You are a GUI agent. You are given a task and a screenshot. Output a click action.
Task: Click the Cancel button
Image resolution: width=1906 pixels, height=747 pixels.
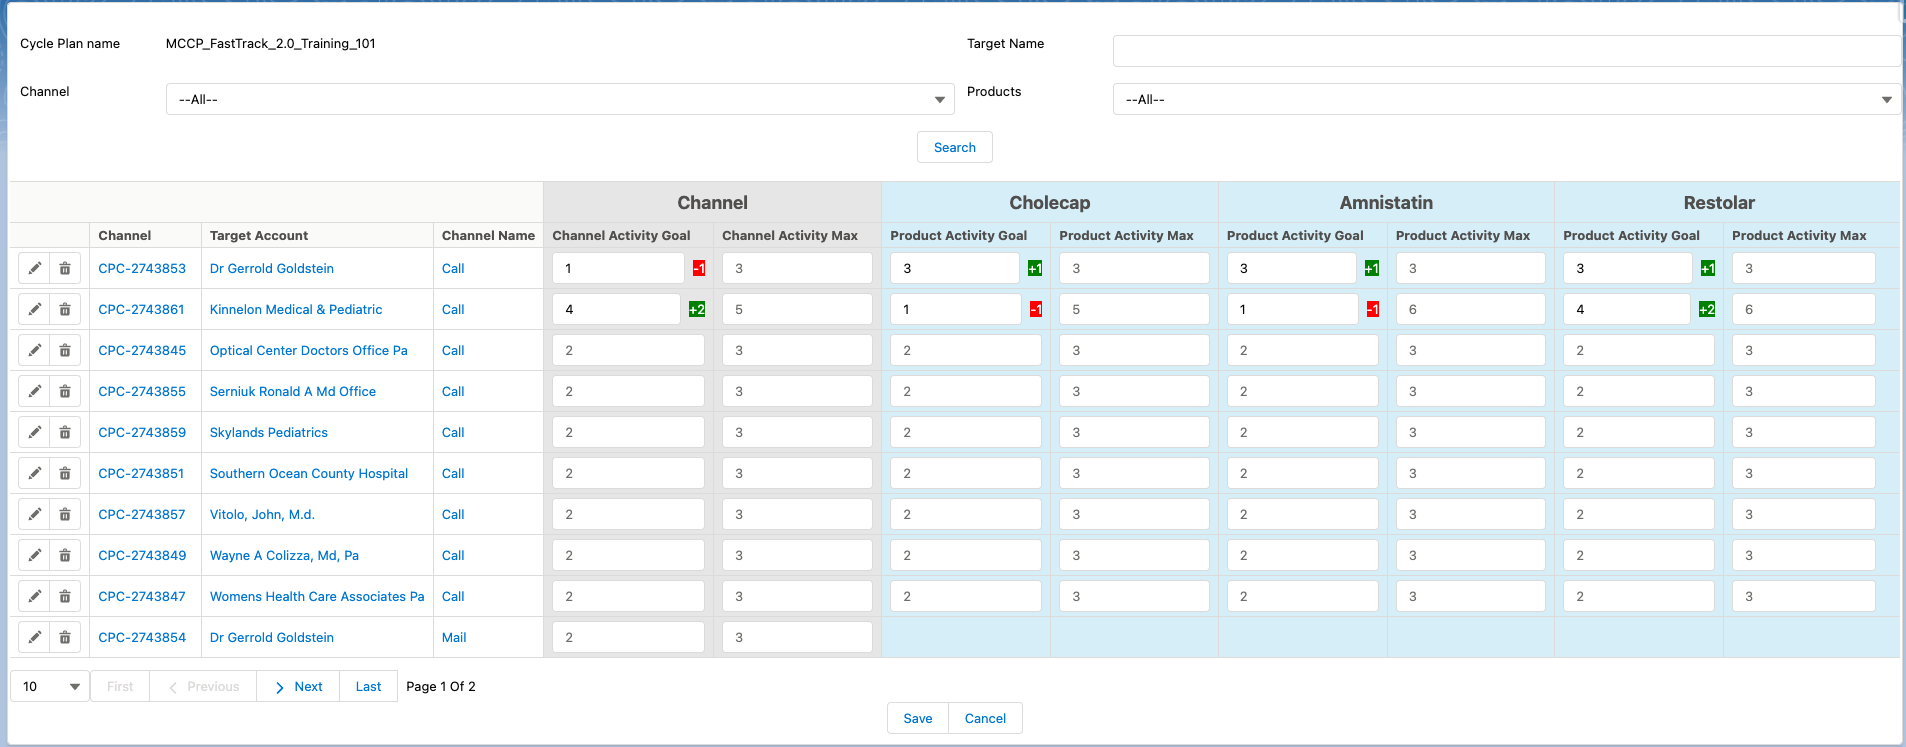[x=985, y=718]
